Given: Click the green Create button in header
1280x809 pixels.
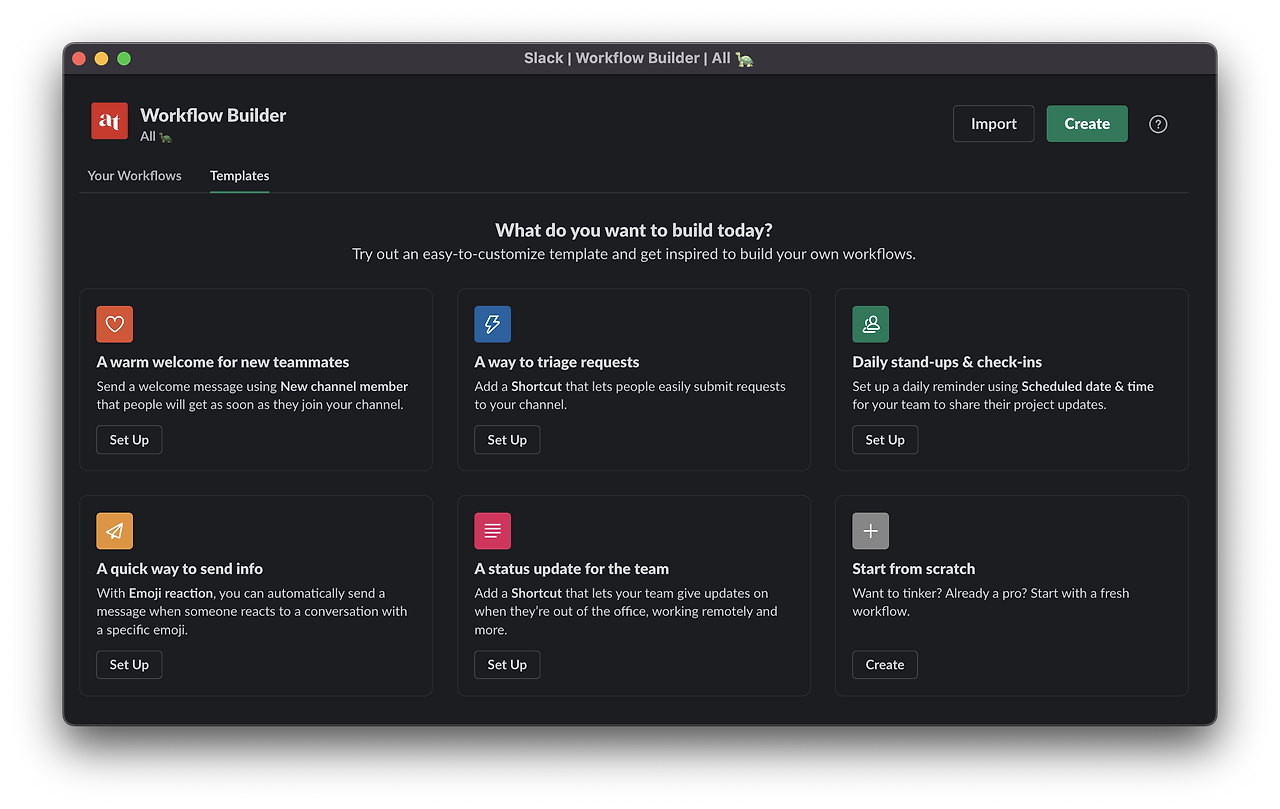Looking at the screenshot, I should click(x=1087, y=124).
